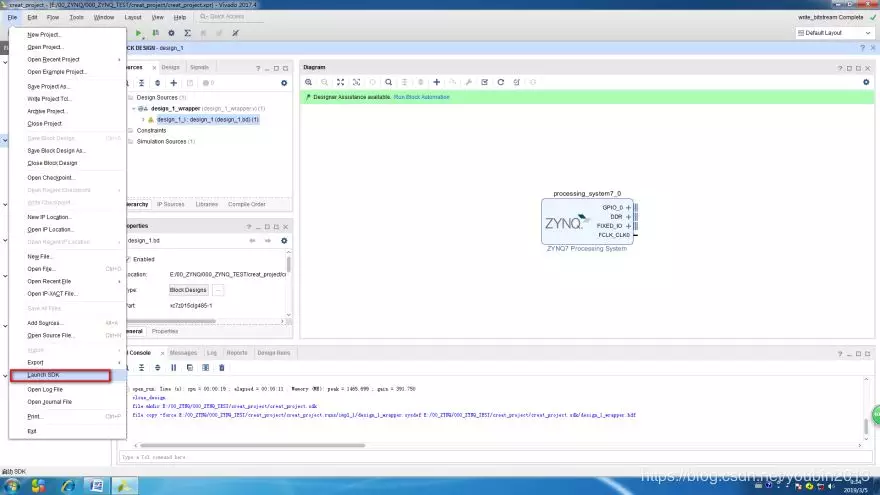This screenshot has height=495, width=880.
Task: Zoom in on the Diagram
Action: 308,82
